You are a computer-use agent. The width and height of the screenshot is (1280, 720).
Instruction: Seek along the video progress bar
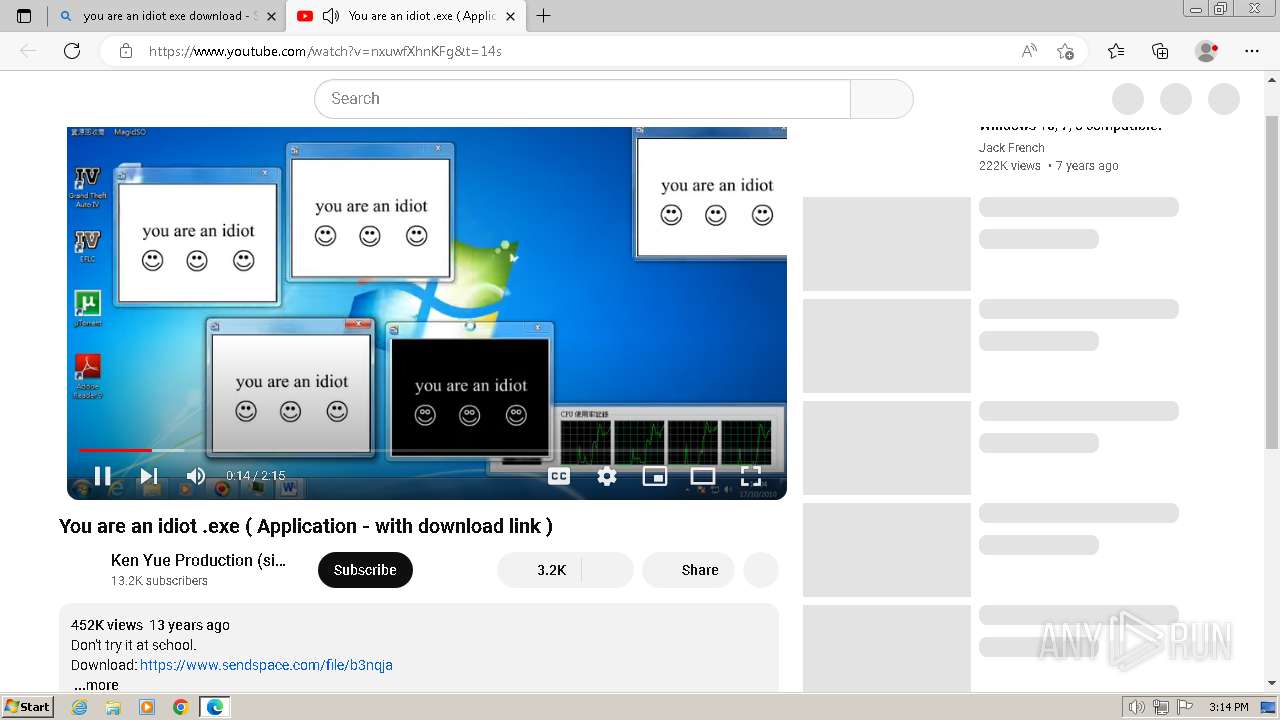(x=427, y=450)
